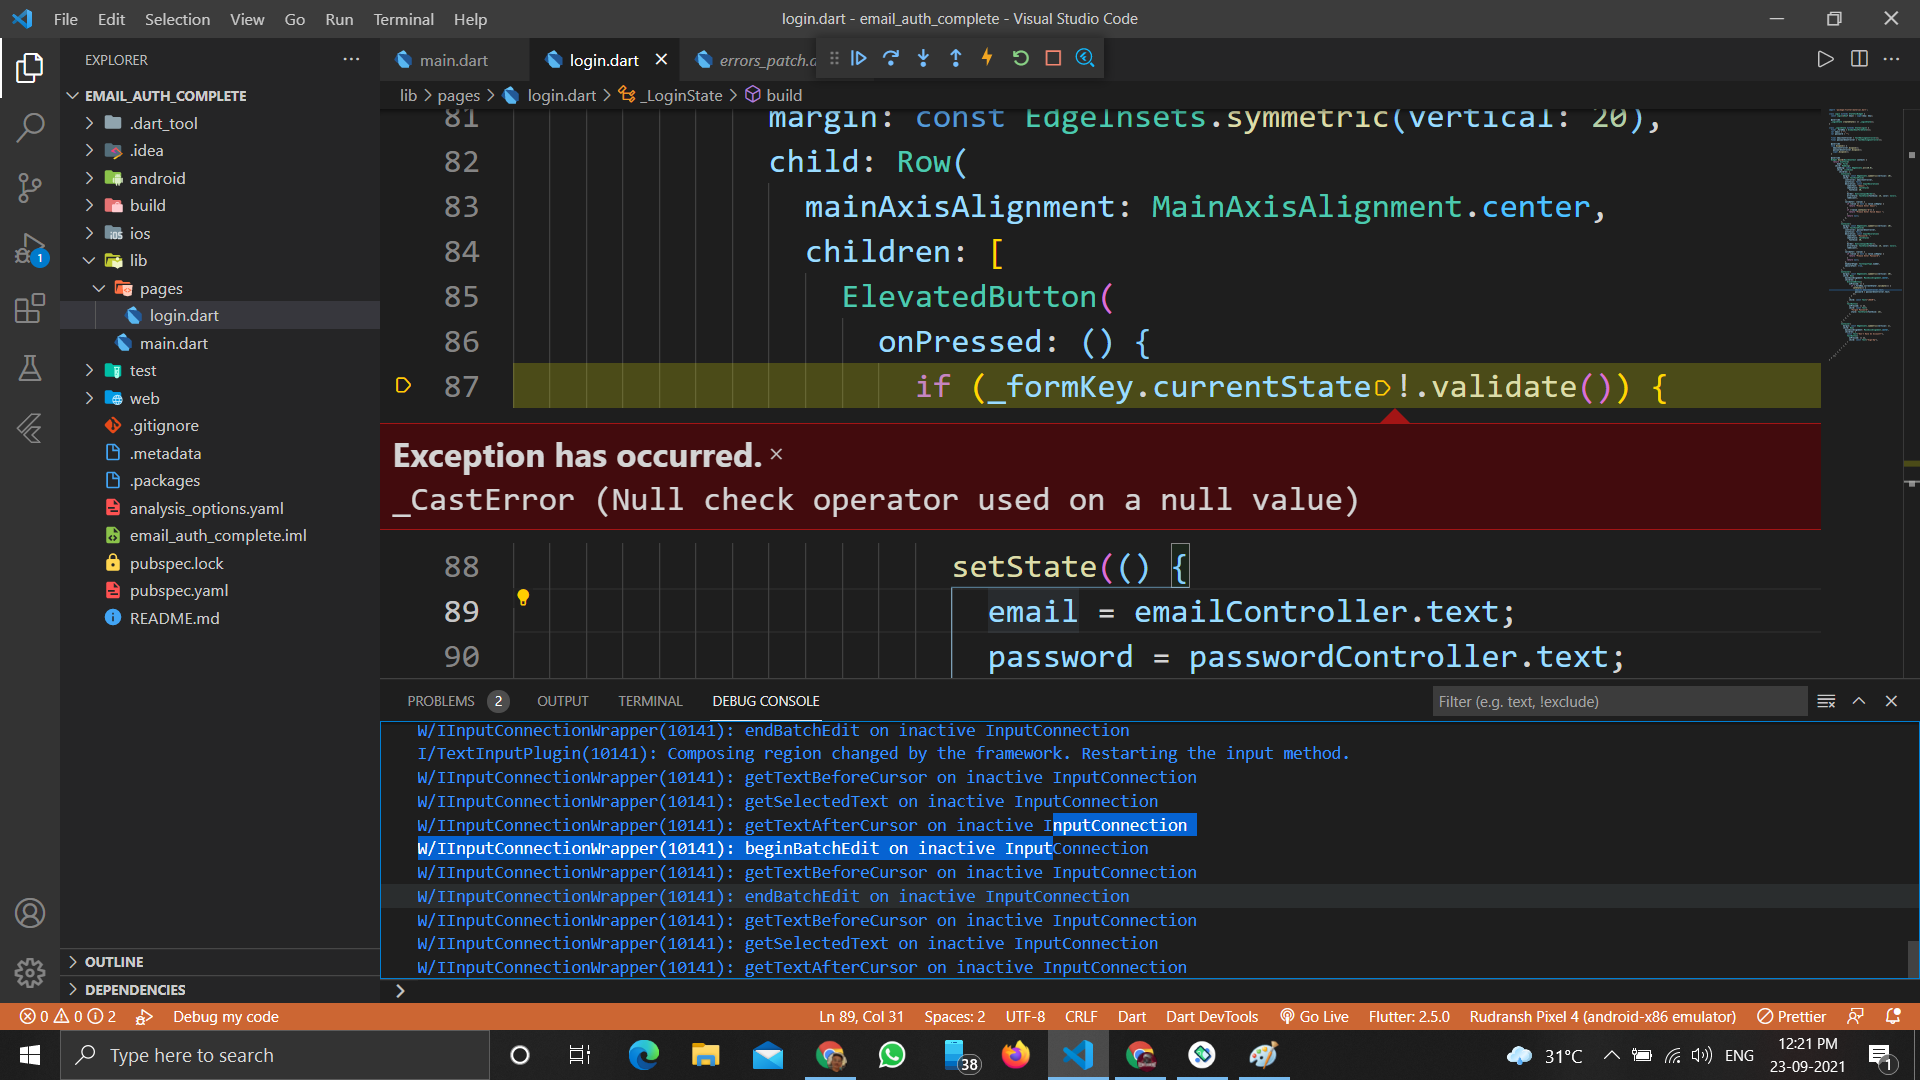Click the debug console filter input
1920x1080 pixels.
coord(1619,701)
